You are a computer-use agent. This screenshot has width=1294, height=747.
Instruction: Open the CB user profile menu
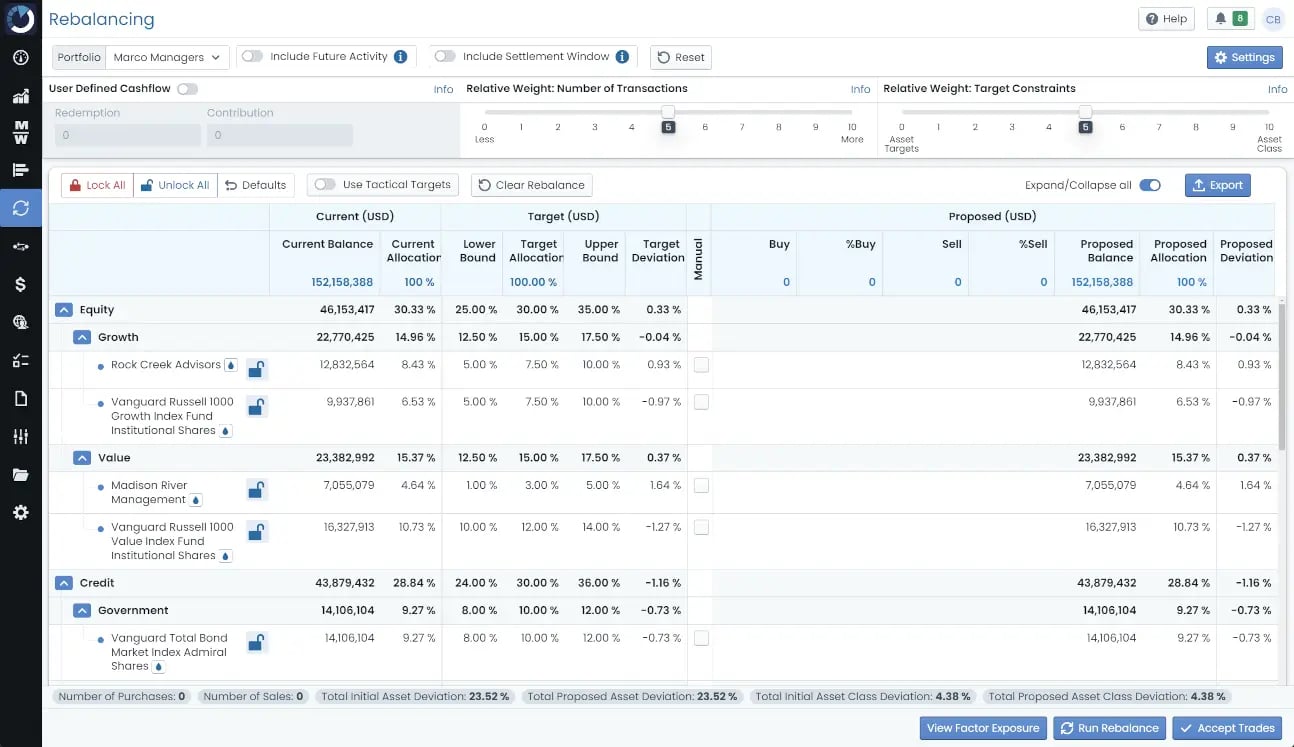(1272, 19)
